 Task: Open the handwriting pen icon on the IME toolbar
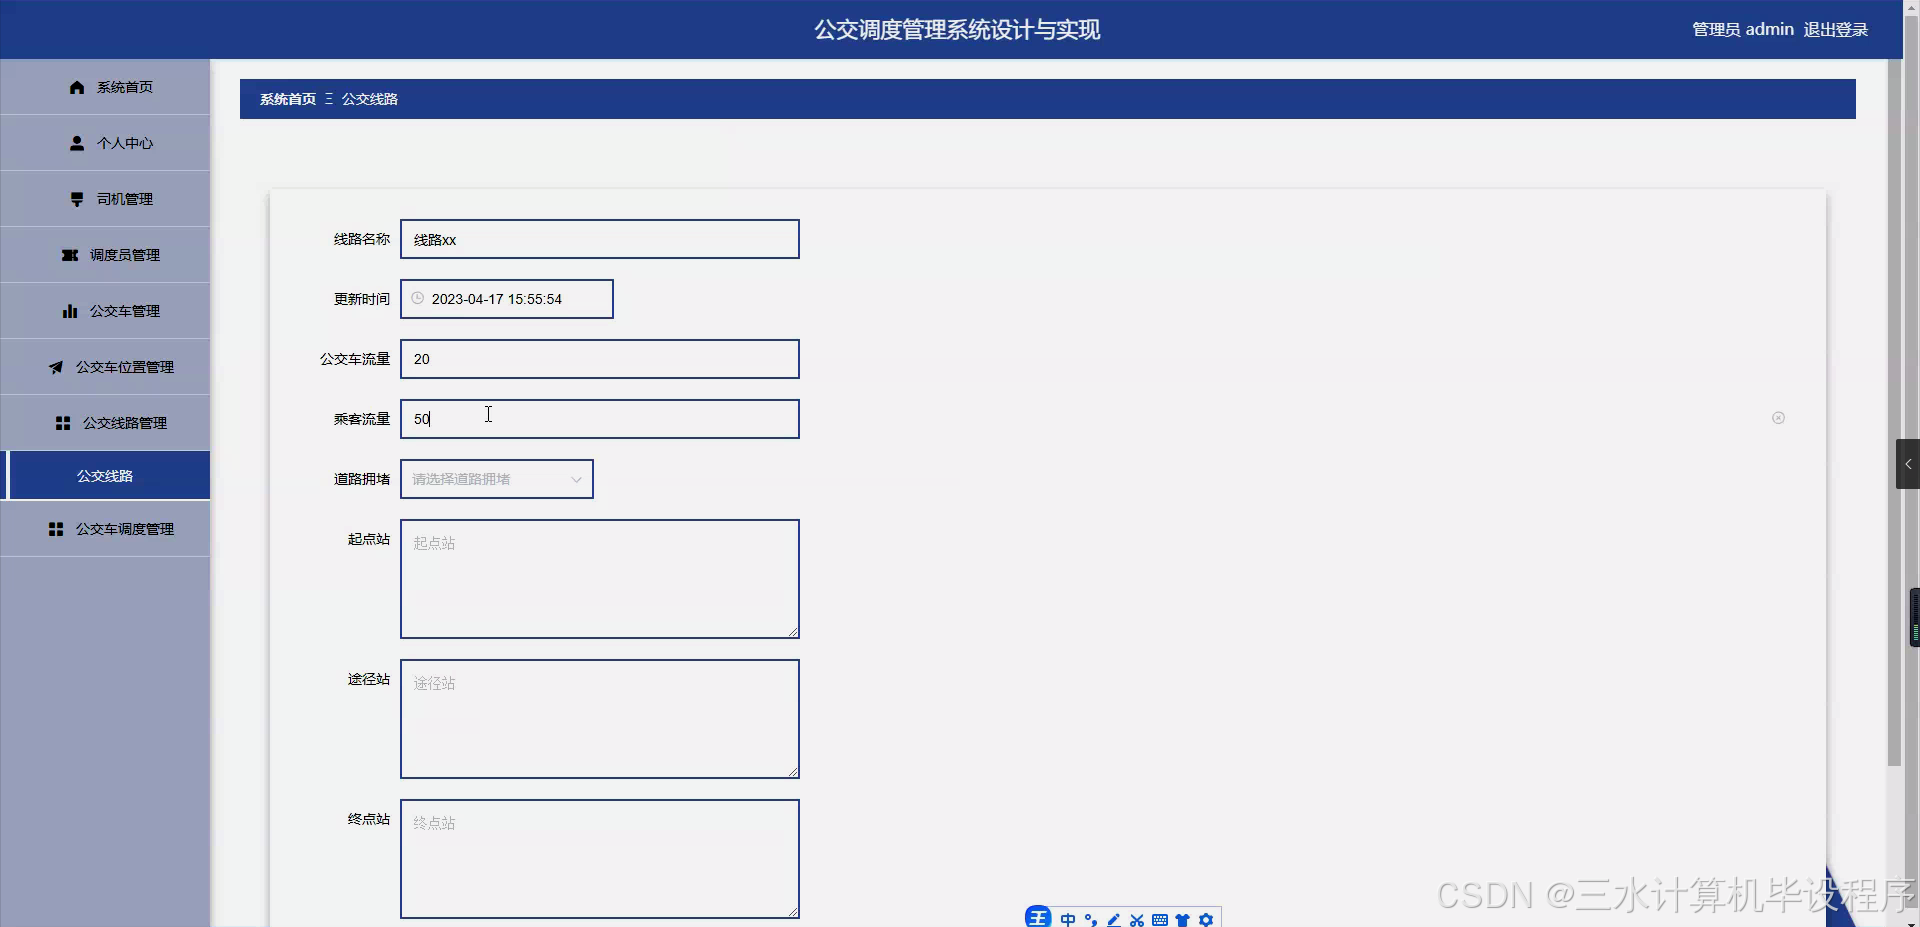point(1114,920)
